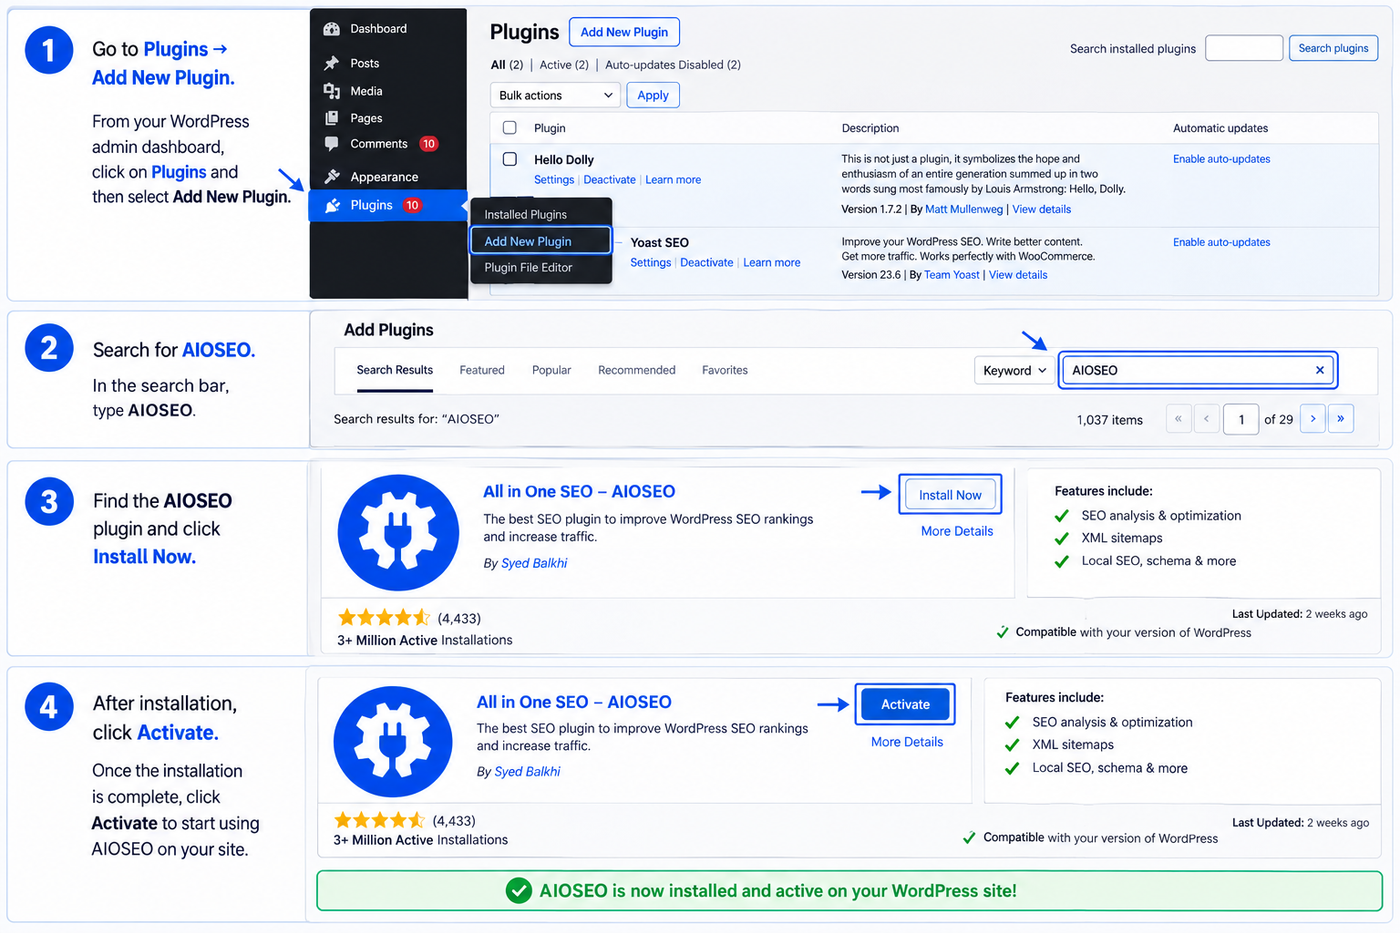Screen dimensions: 1400x933
Task: Jump to the last results page arrow
Action: coord(1341,419)
